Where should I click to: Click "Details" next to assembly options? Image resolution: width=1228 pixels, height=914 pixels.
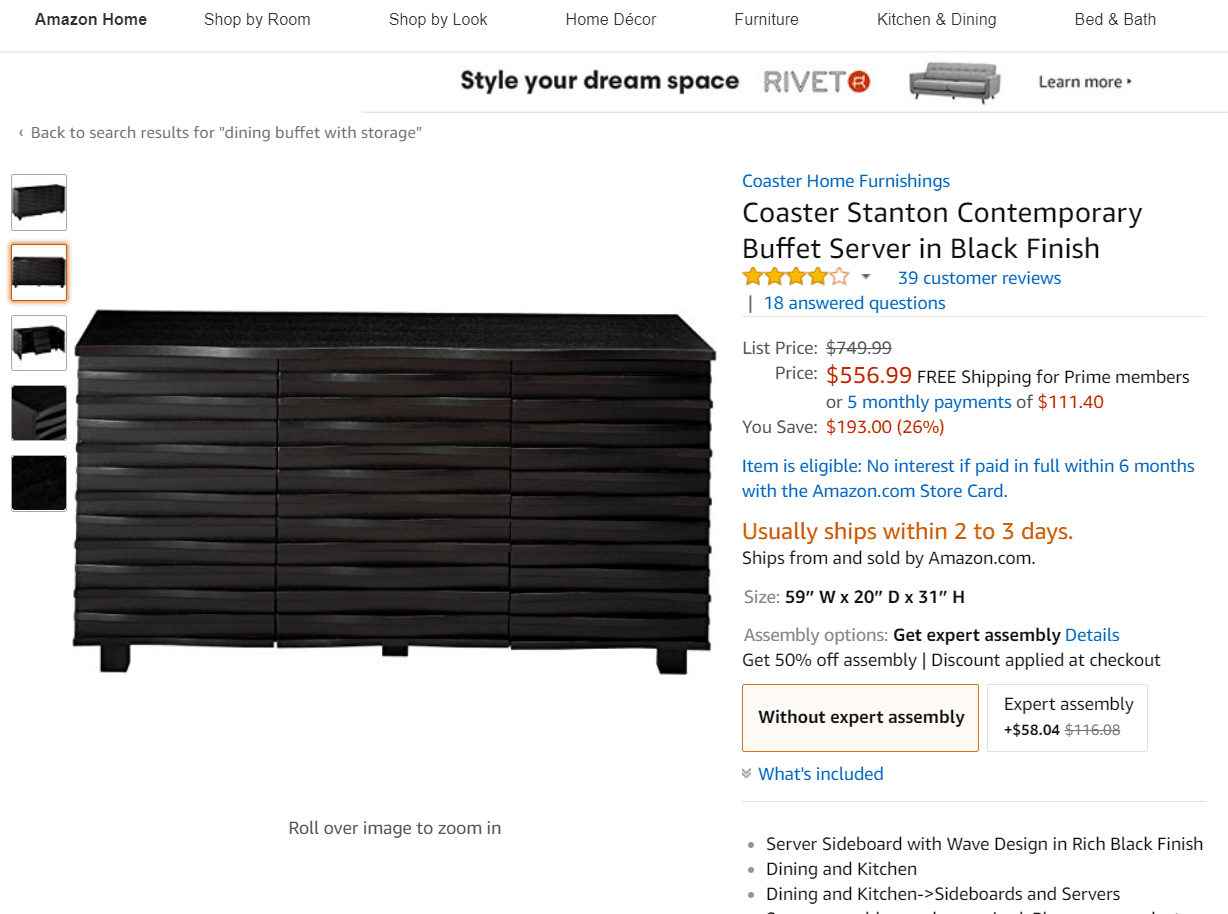(x=1091, y=634)
